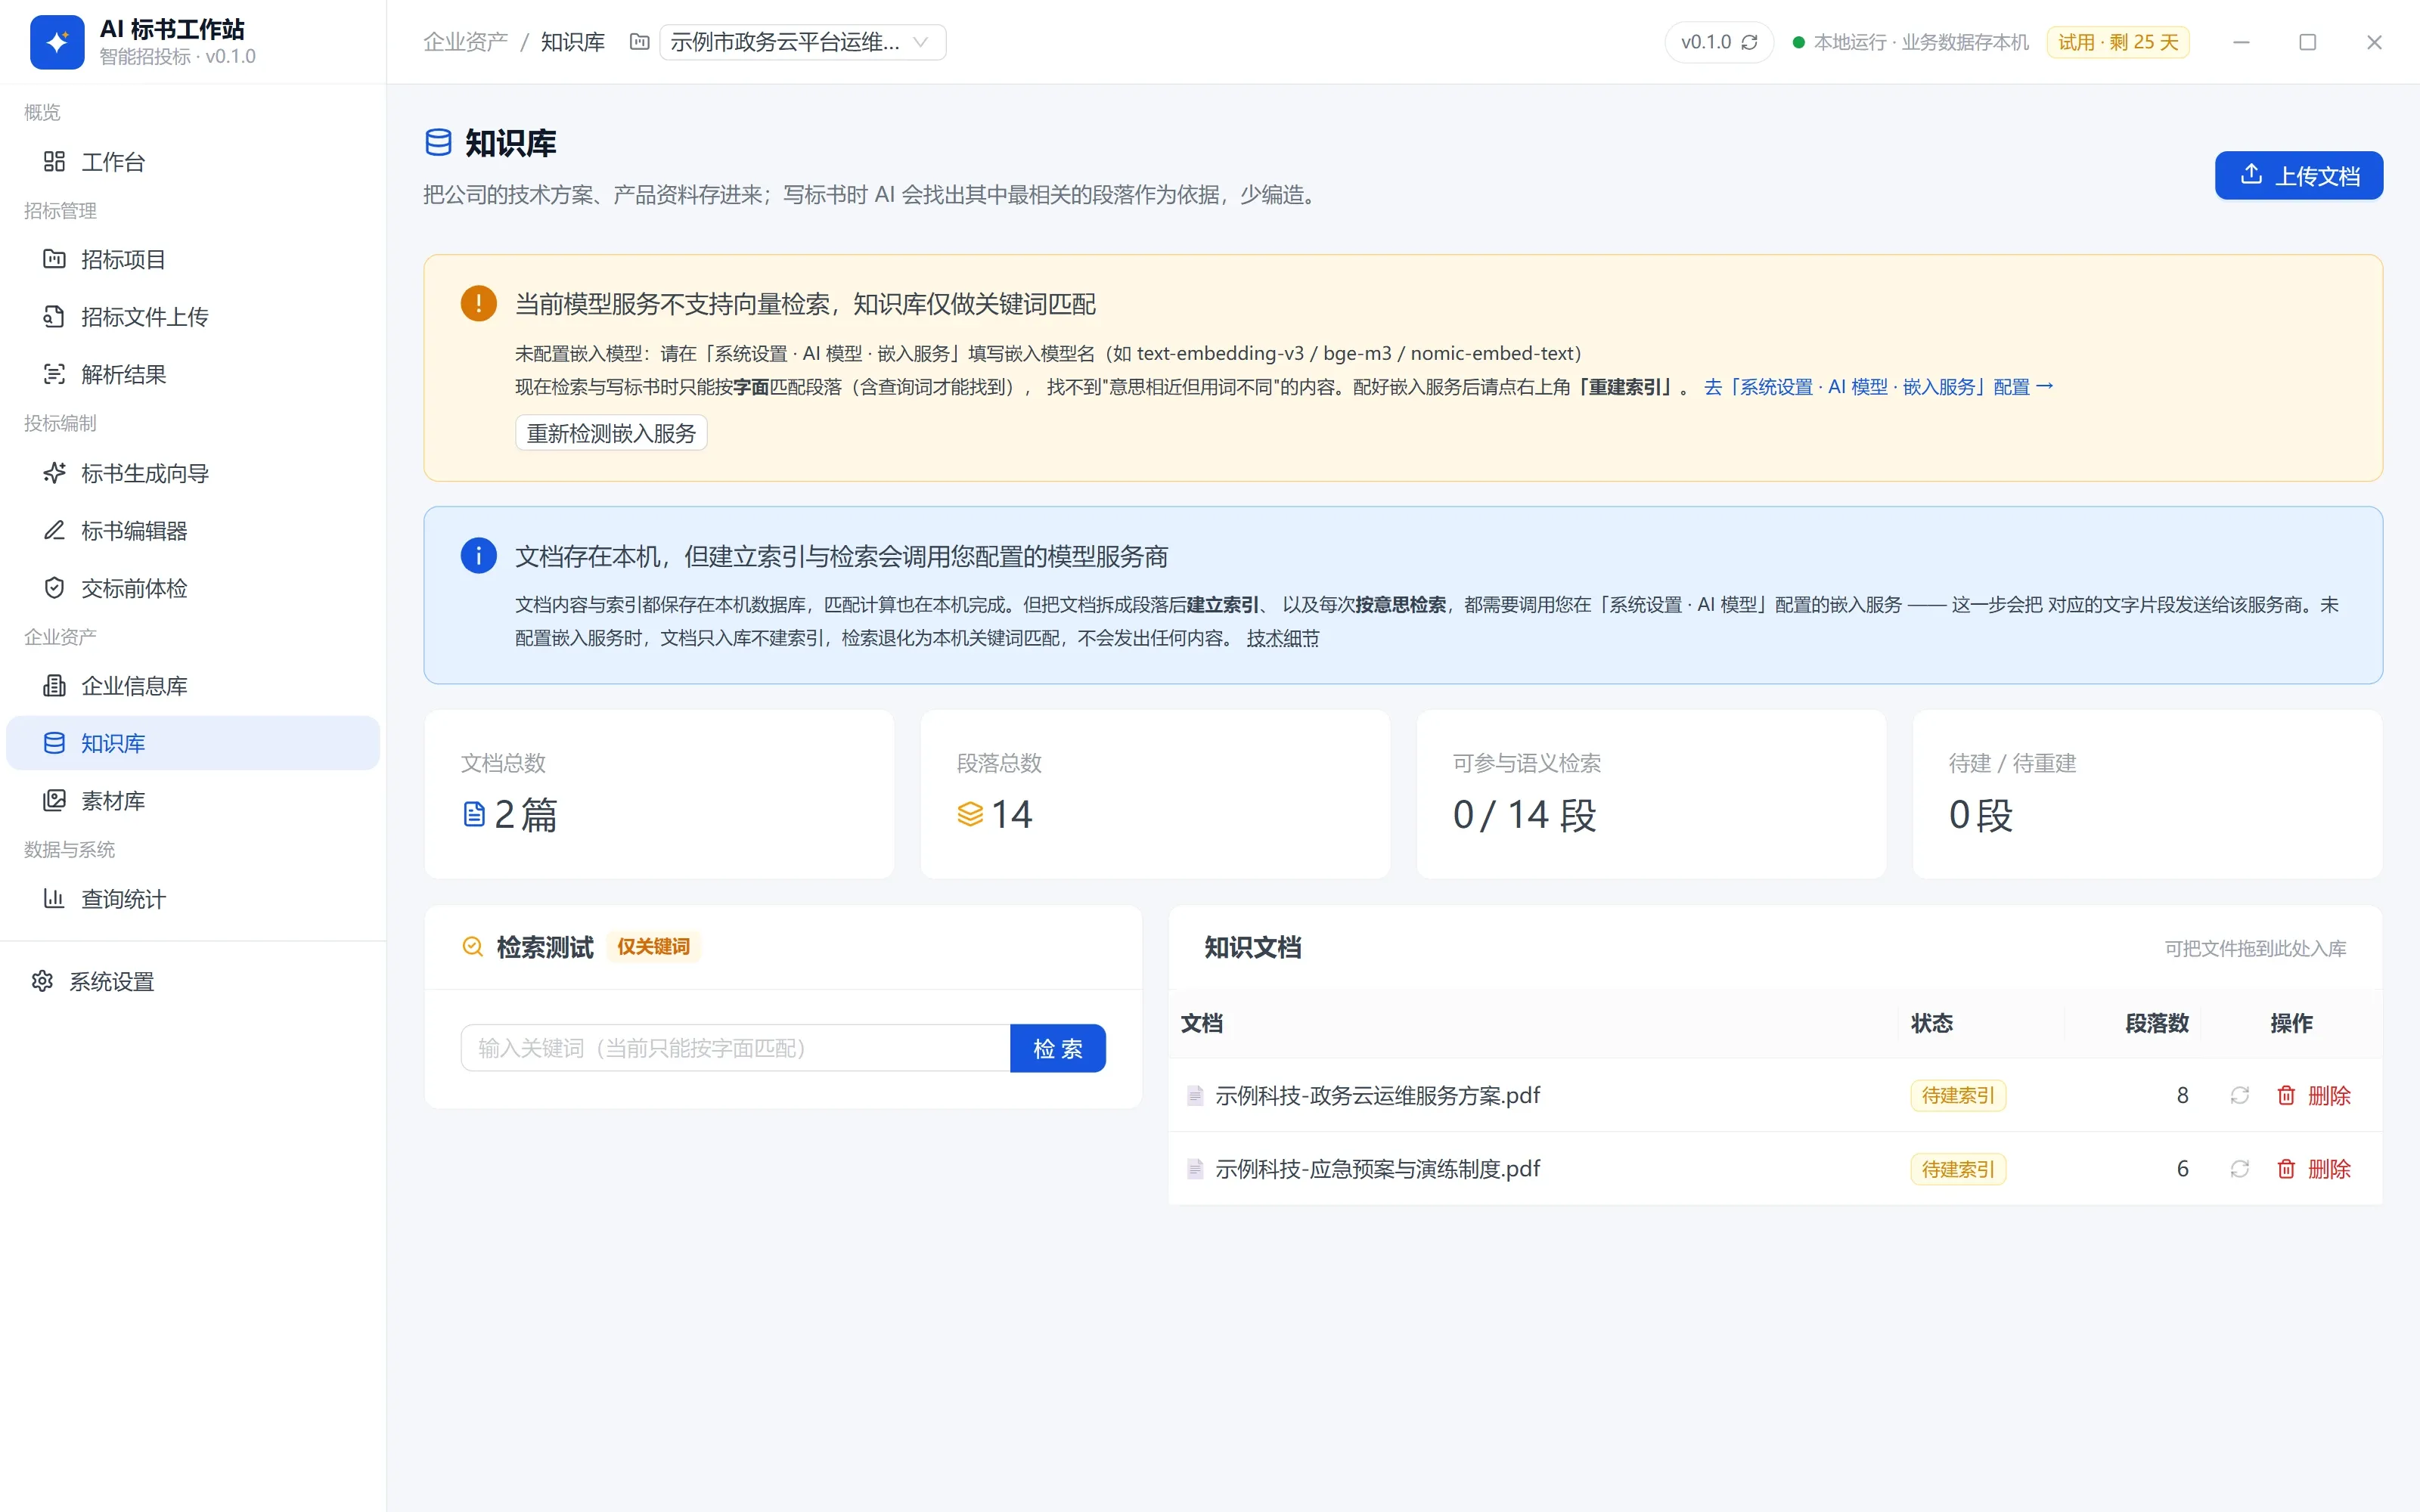The height and width of the screenshot is (1512, 2420).
Task: Open 工作台 from the sidebar
Action: pos(193,162)
